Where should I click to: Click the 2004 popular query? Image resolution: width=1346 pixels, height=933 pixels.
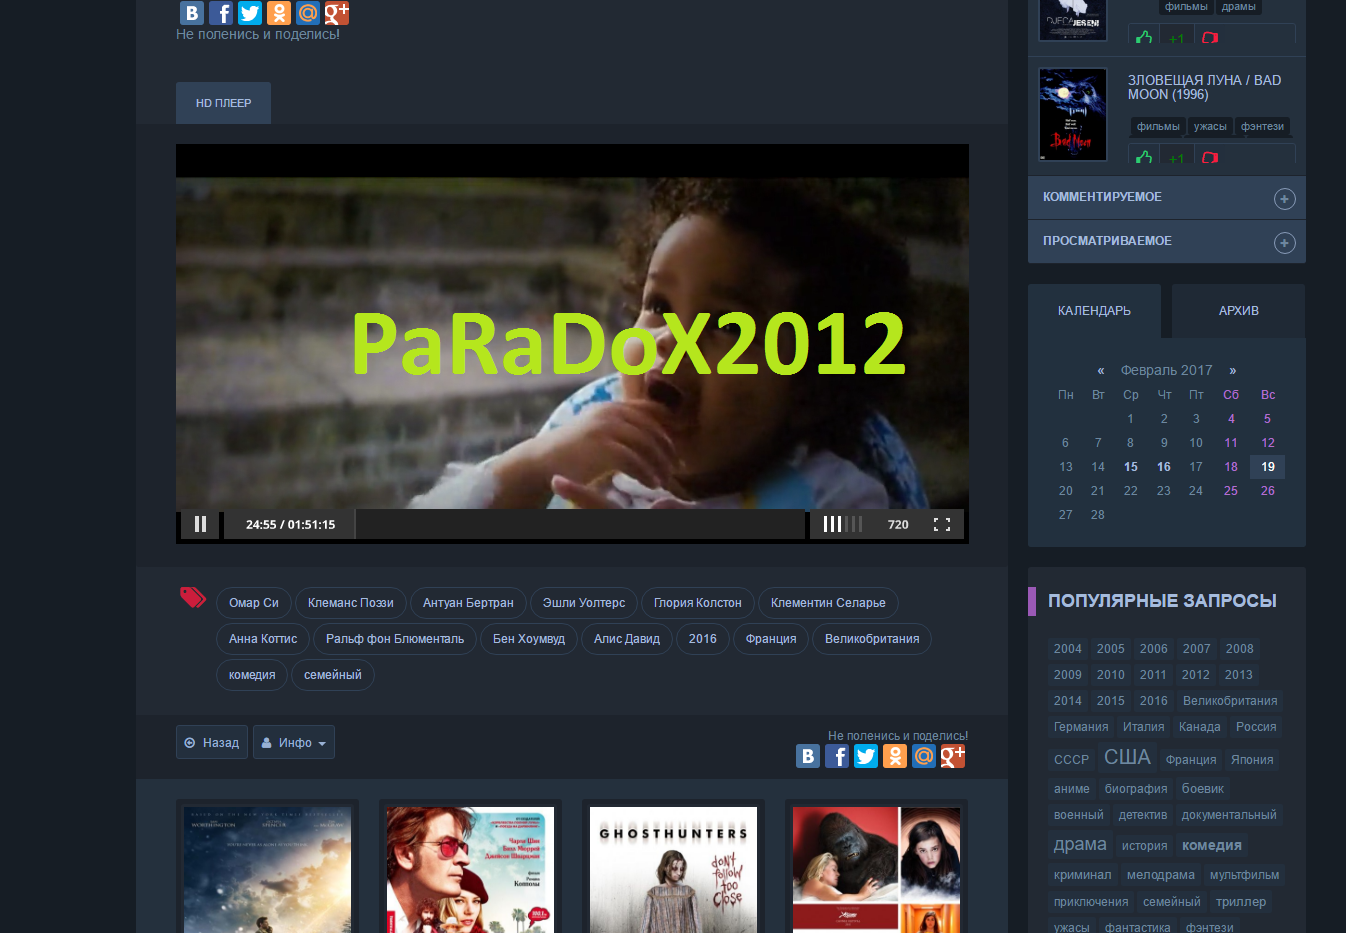point(1068,649)
